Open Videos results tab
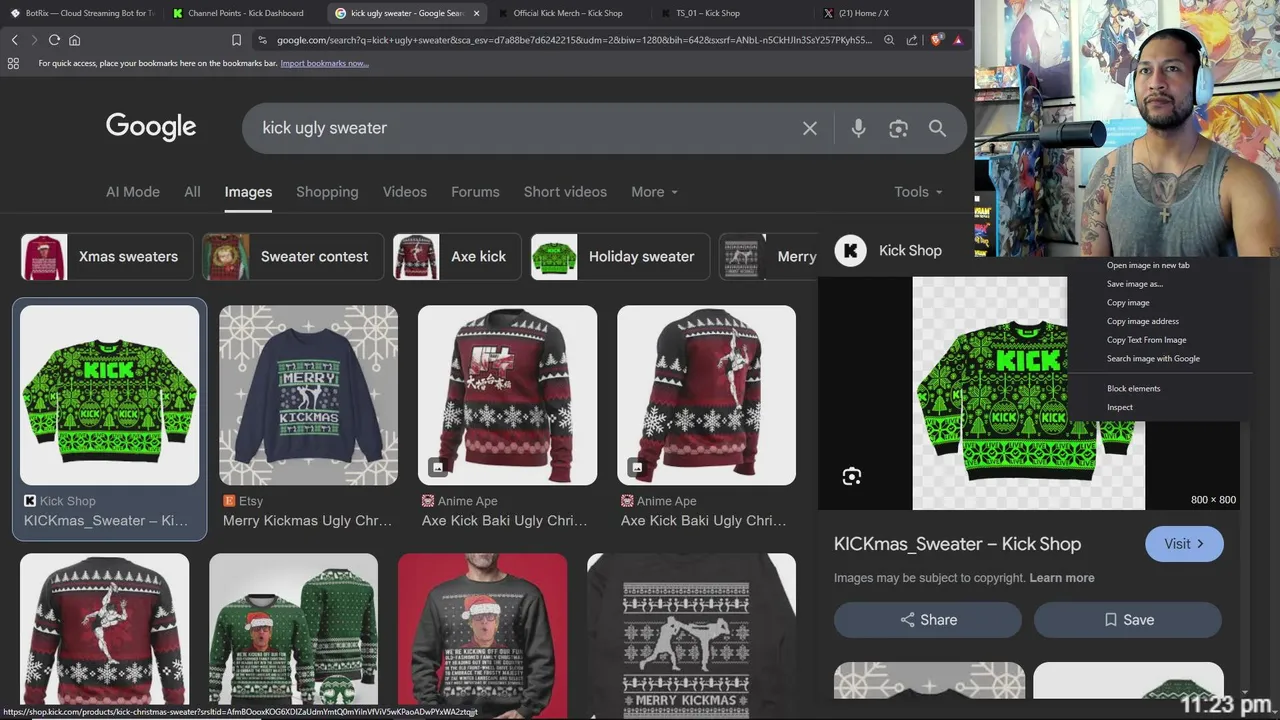 [405, 192]
